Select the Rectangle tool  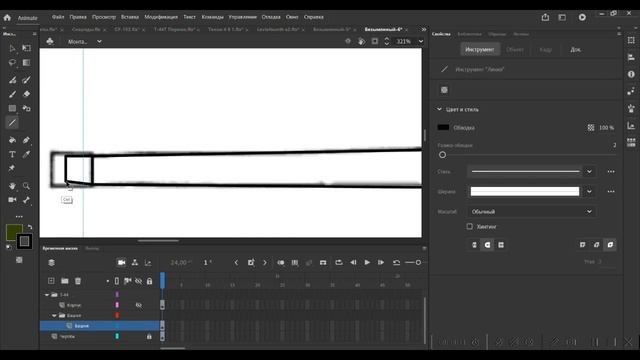[x=12, y=109]
